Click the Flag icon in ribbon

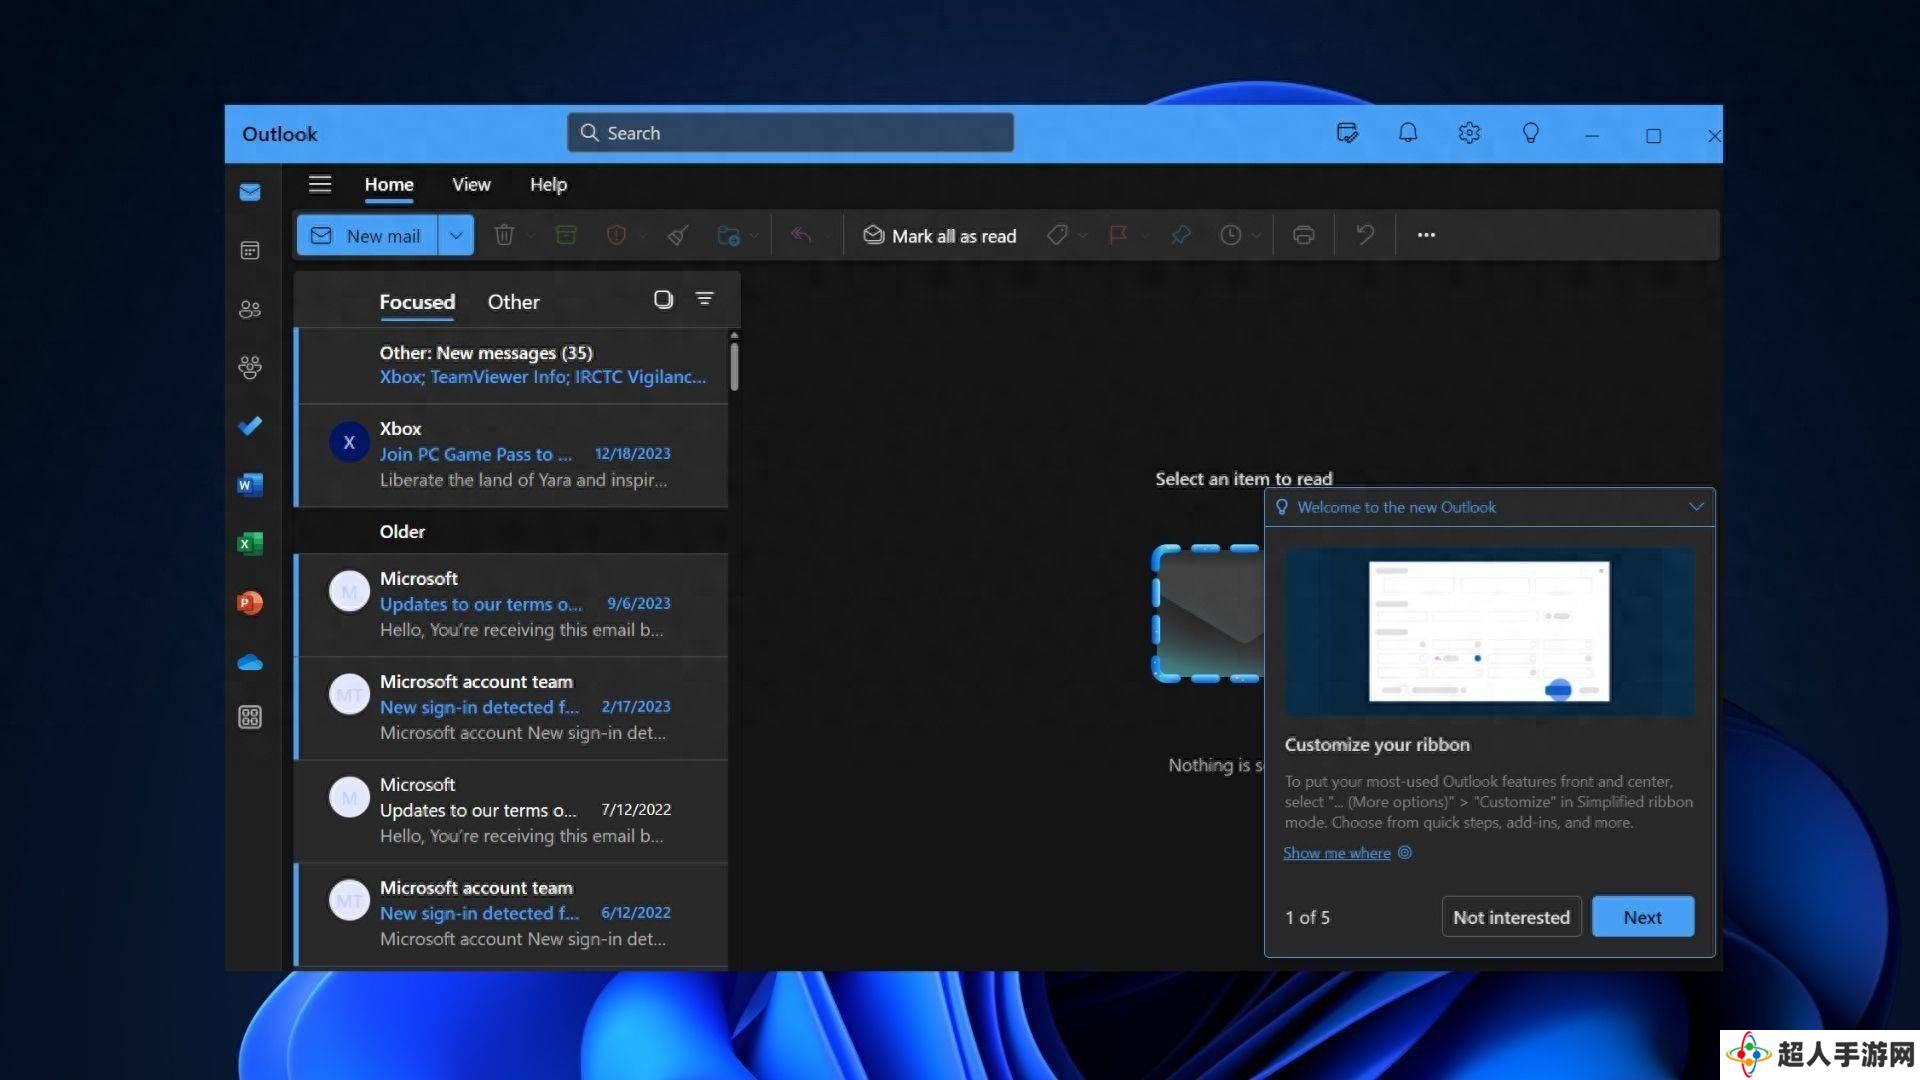(1118, 235)
